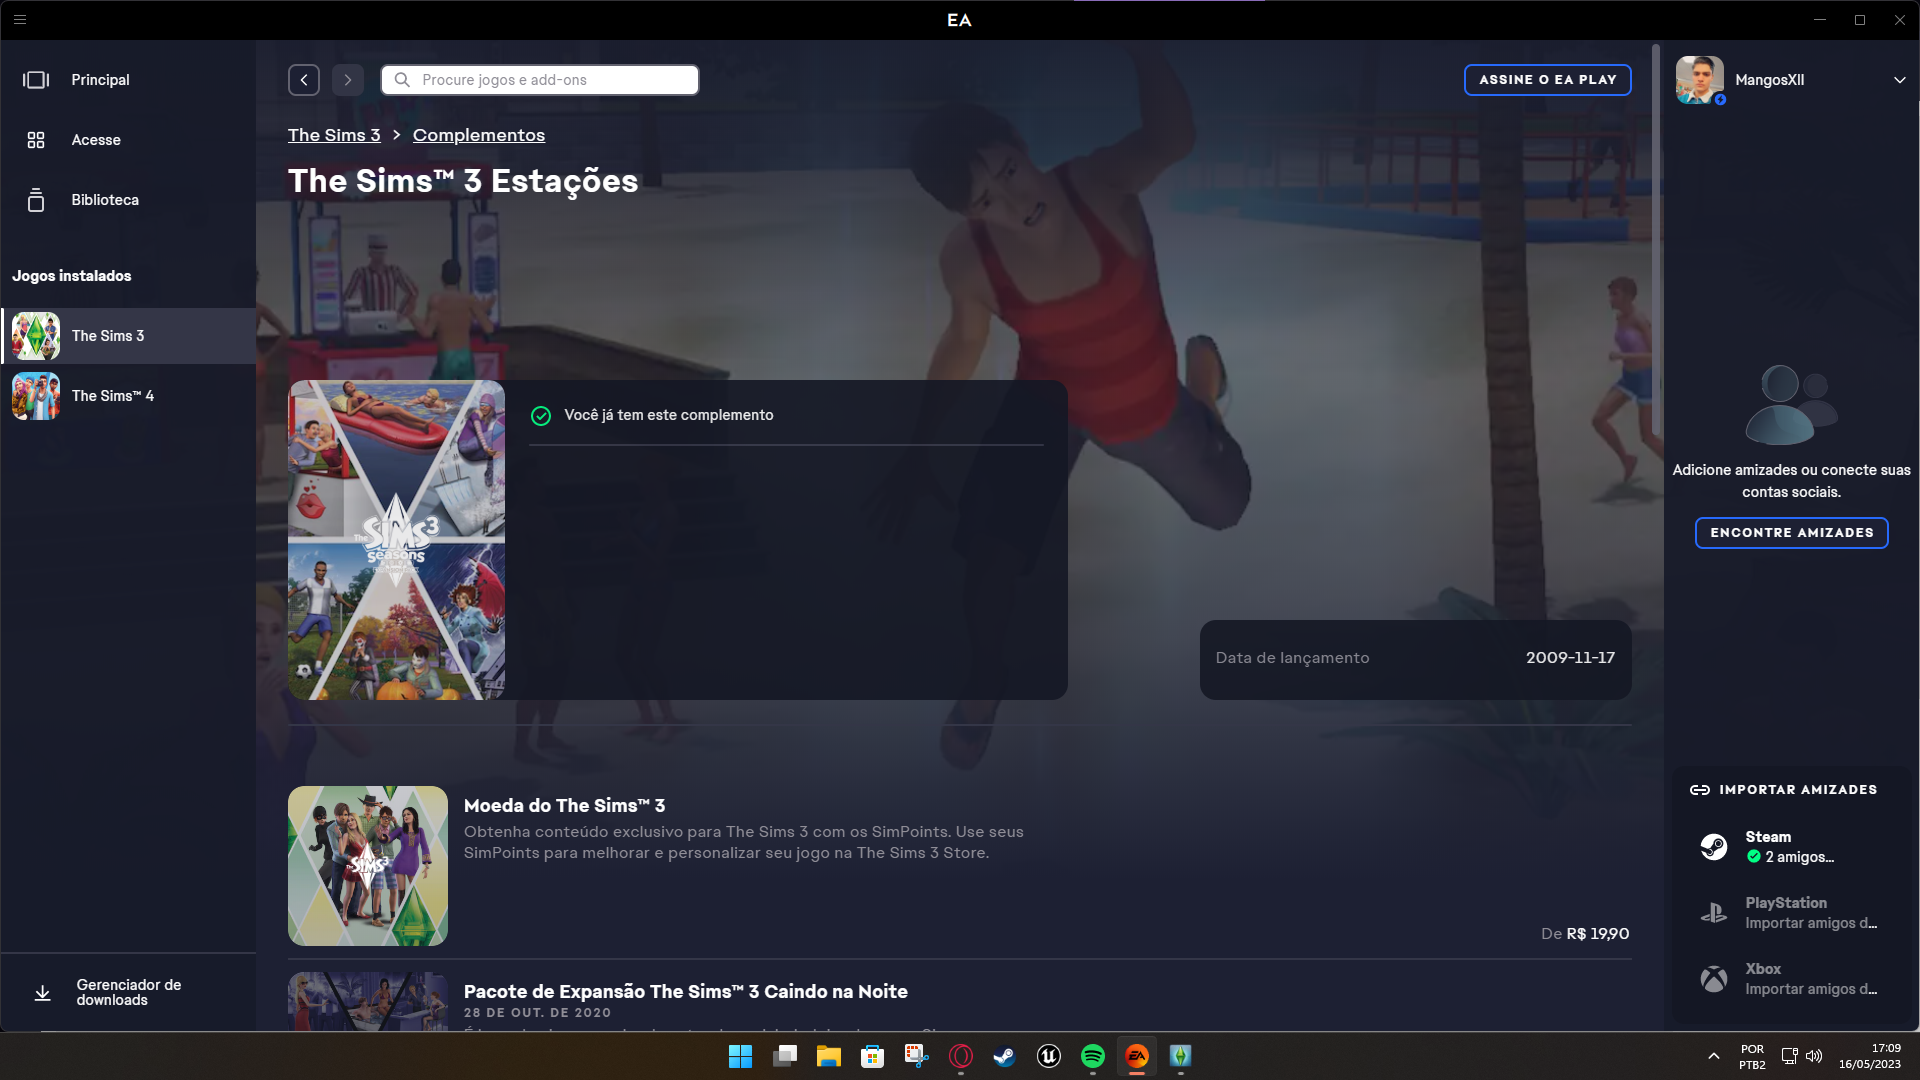Click The Sims game taskbar icon
This screenshot has width=1920, height=1080.
(x=1180, y=1056)
